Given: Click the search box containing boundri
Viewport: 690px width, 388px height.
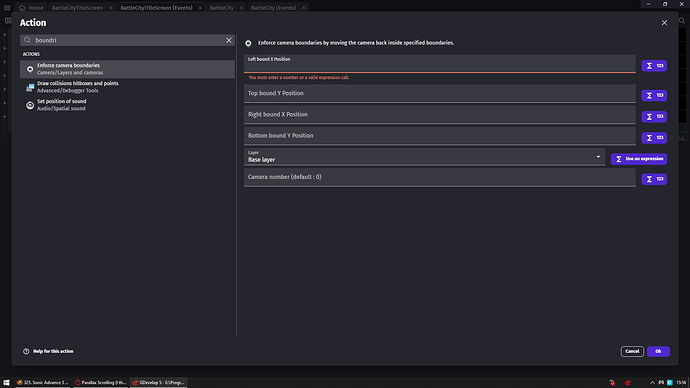Looking at the screenshot, I should 127,40.
